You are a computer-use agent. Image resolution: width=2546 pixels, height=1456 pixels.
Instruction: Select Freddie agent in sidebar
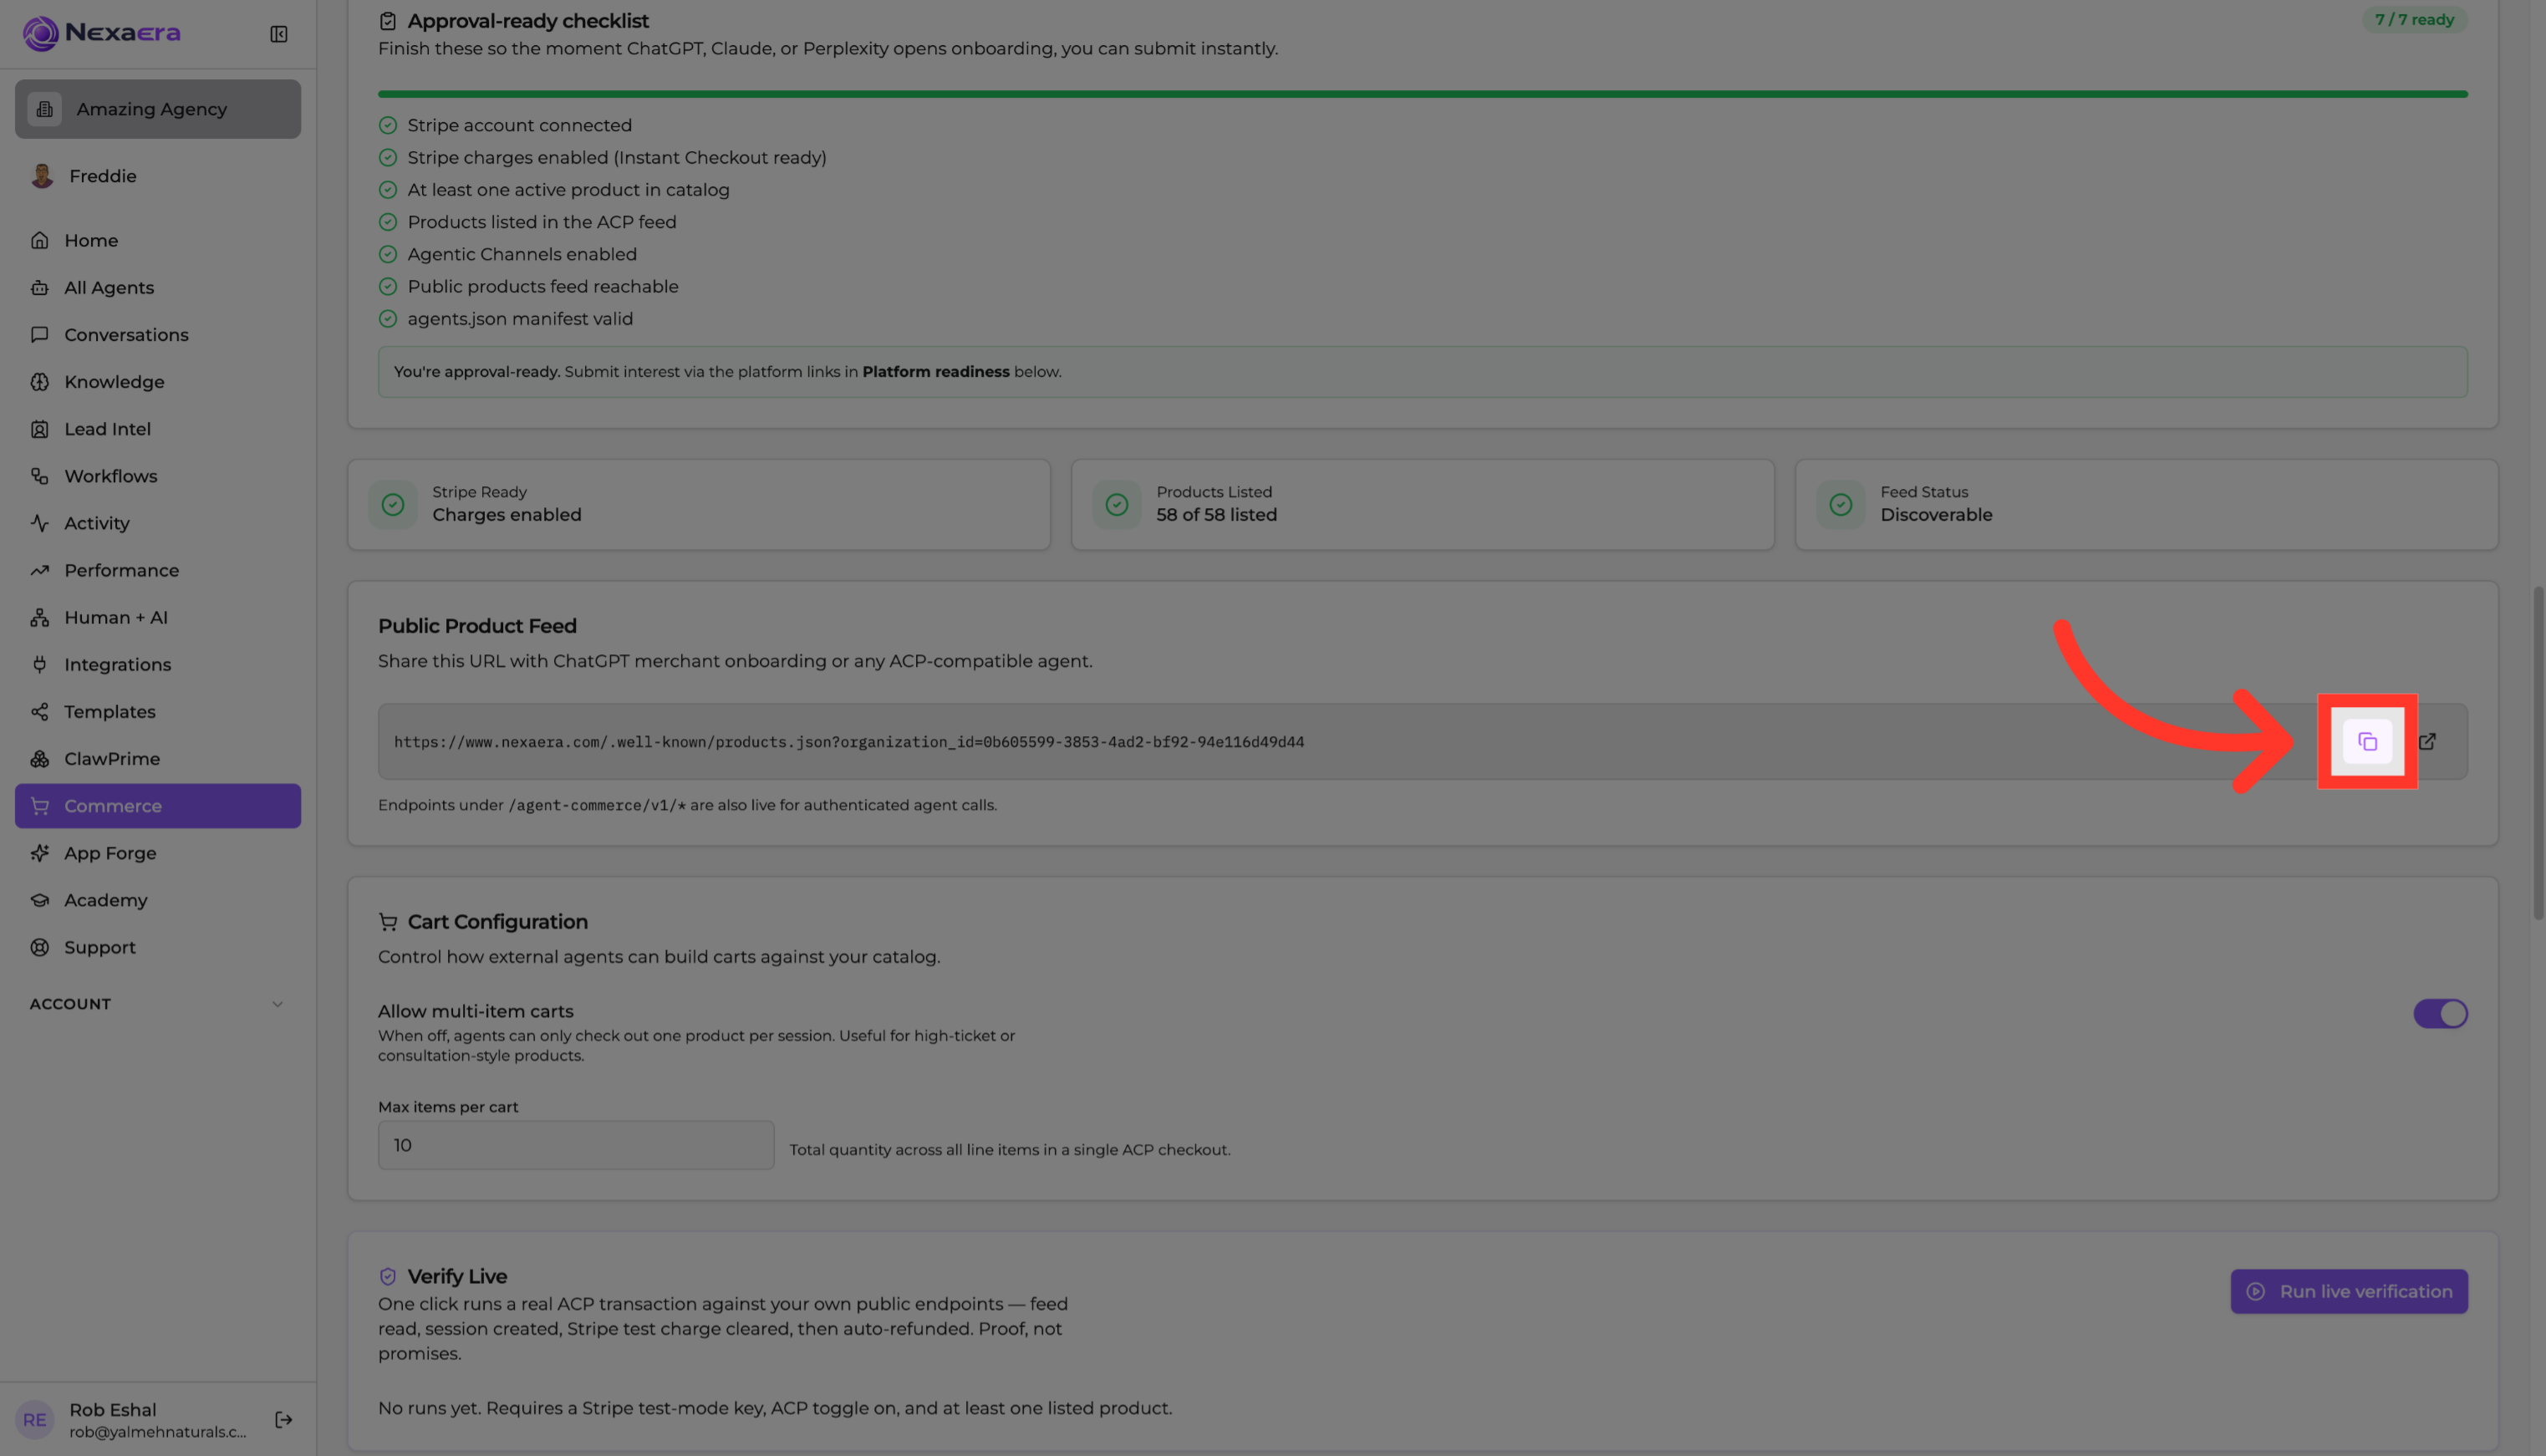click(158, 176)
